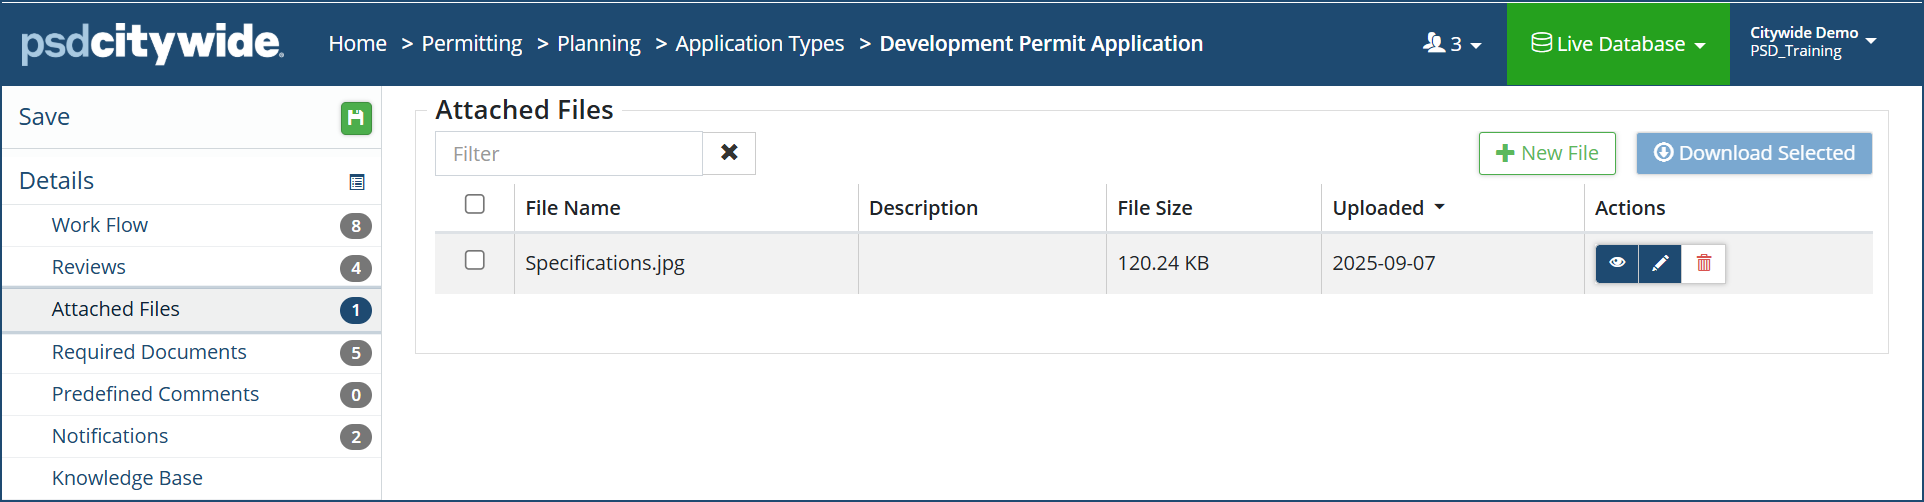Open the Citywide Demo account menu
This screenshot has height=502, width=1924.
click(1812, 42)
